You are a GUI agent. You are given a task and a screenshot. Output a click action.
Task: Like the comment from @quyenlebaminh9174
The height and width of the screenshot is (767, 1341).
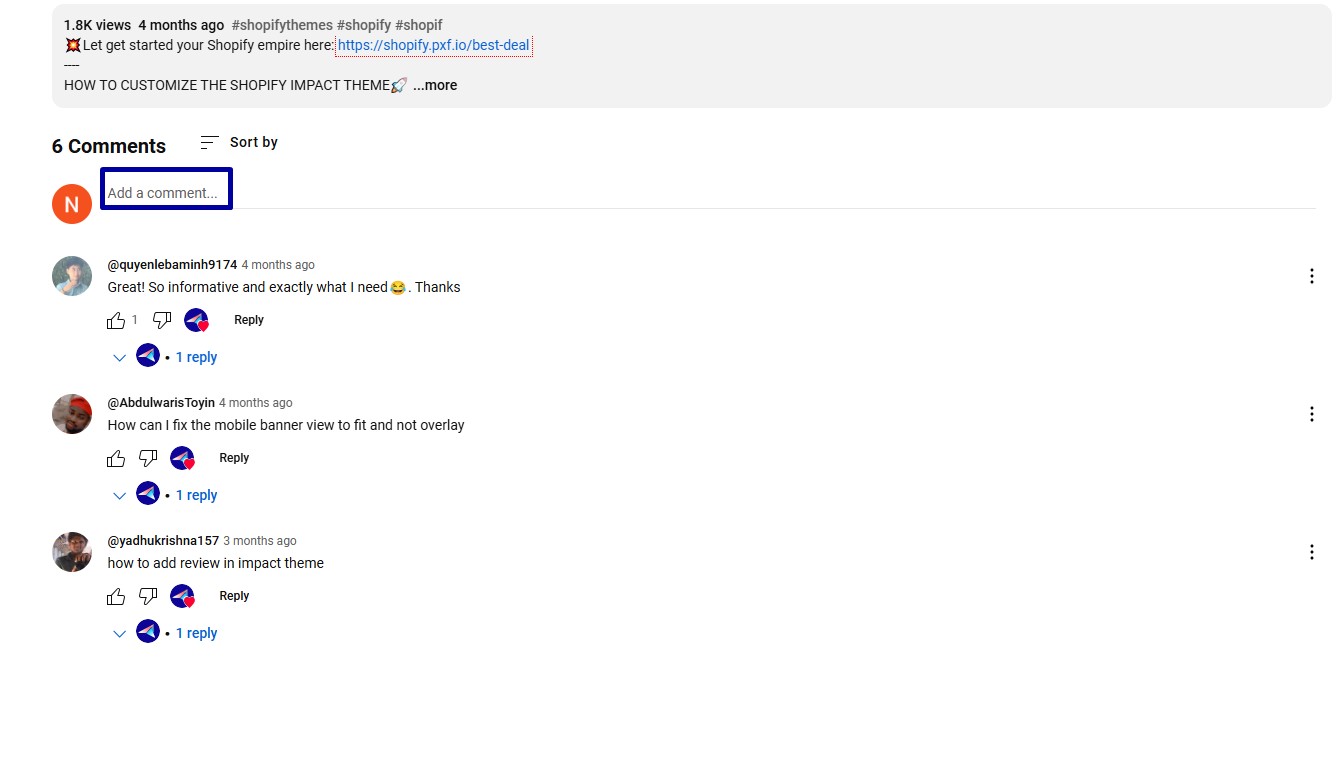pyautogui.click(x=116, y=320)
